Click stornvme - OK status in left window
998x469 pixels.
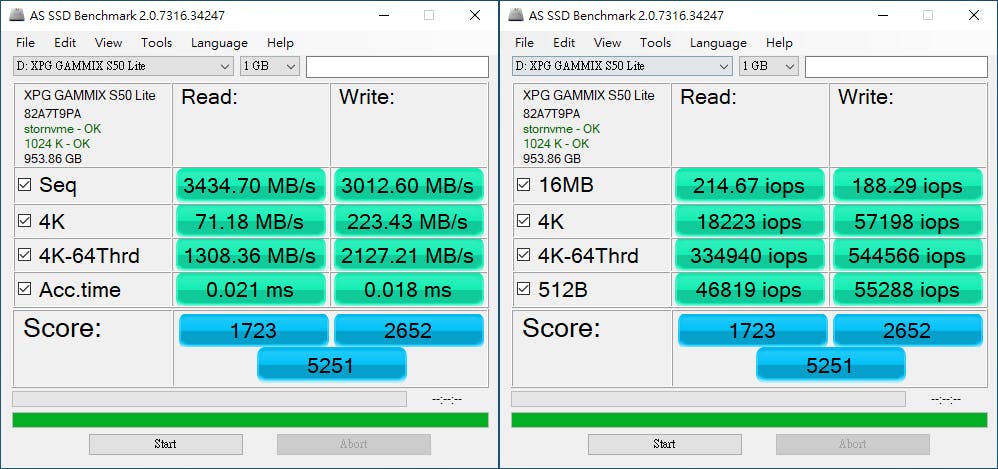[62, 129]
